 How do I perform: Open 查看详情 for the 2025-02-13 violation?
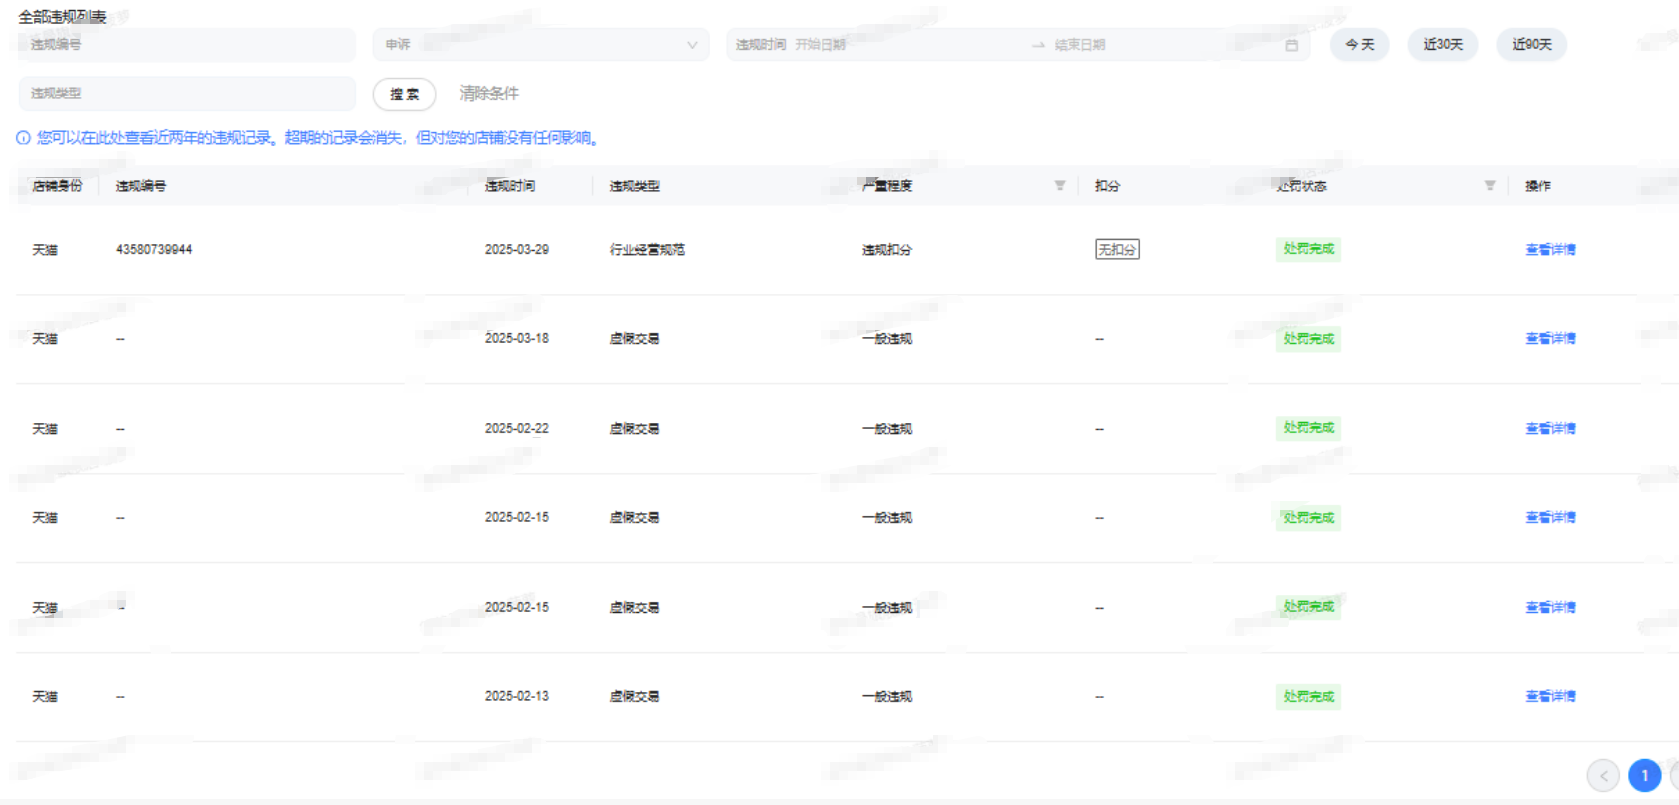[1550, 696]
